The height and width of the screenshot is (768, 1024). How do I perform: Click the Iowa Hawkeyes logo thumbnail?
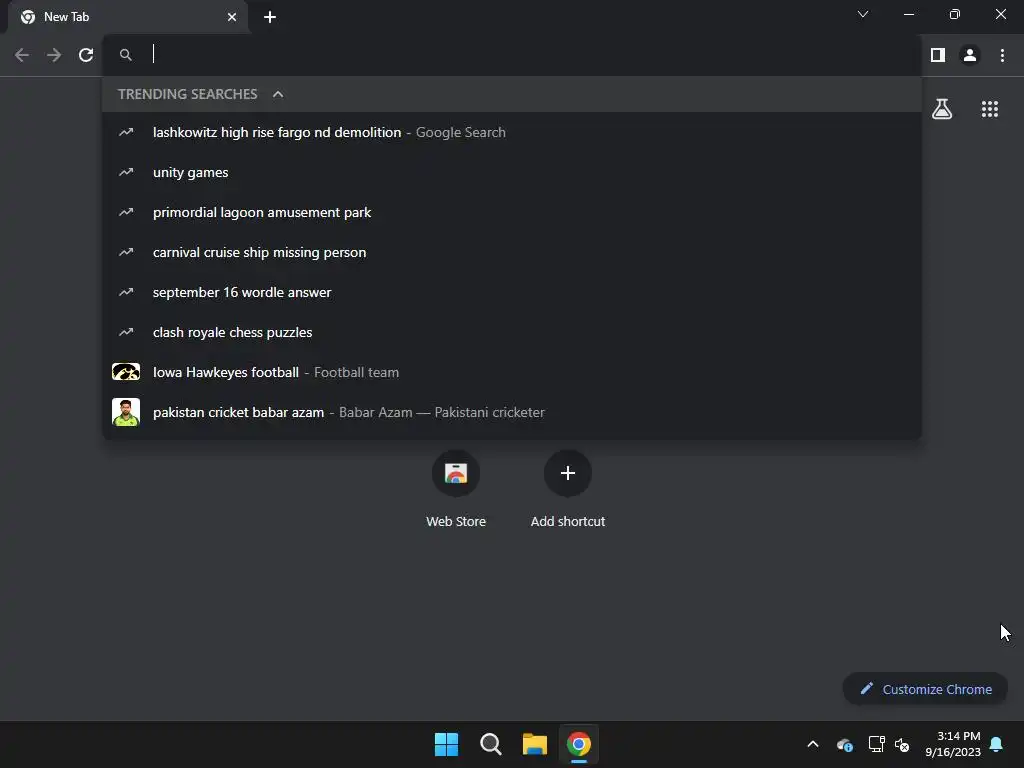coord(126,372)
